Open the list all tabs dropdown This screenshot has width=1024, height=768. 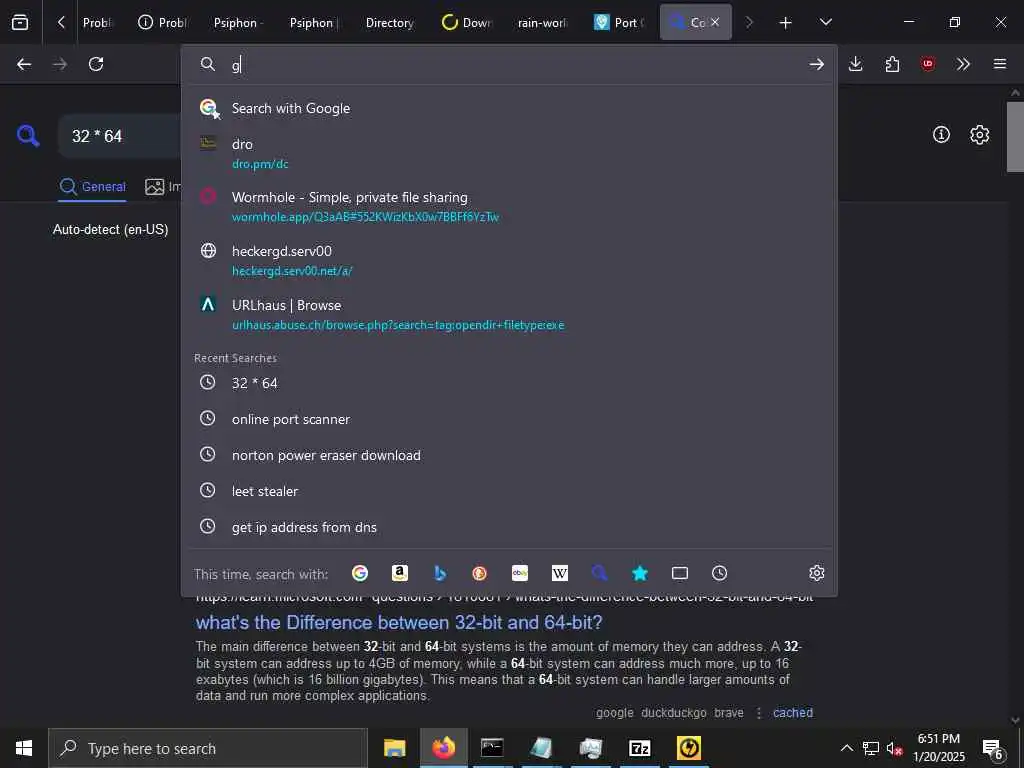click(x=825, y=22)
